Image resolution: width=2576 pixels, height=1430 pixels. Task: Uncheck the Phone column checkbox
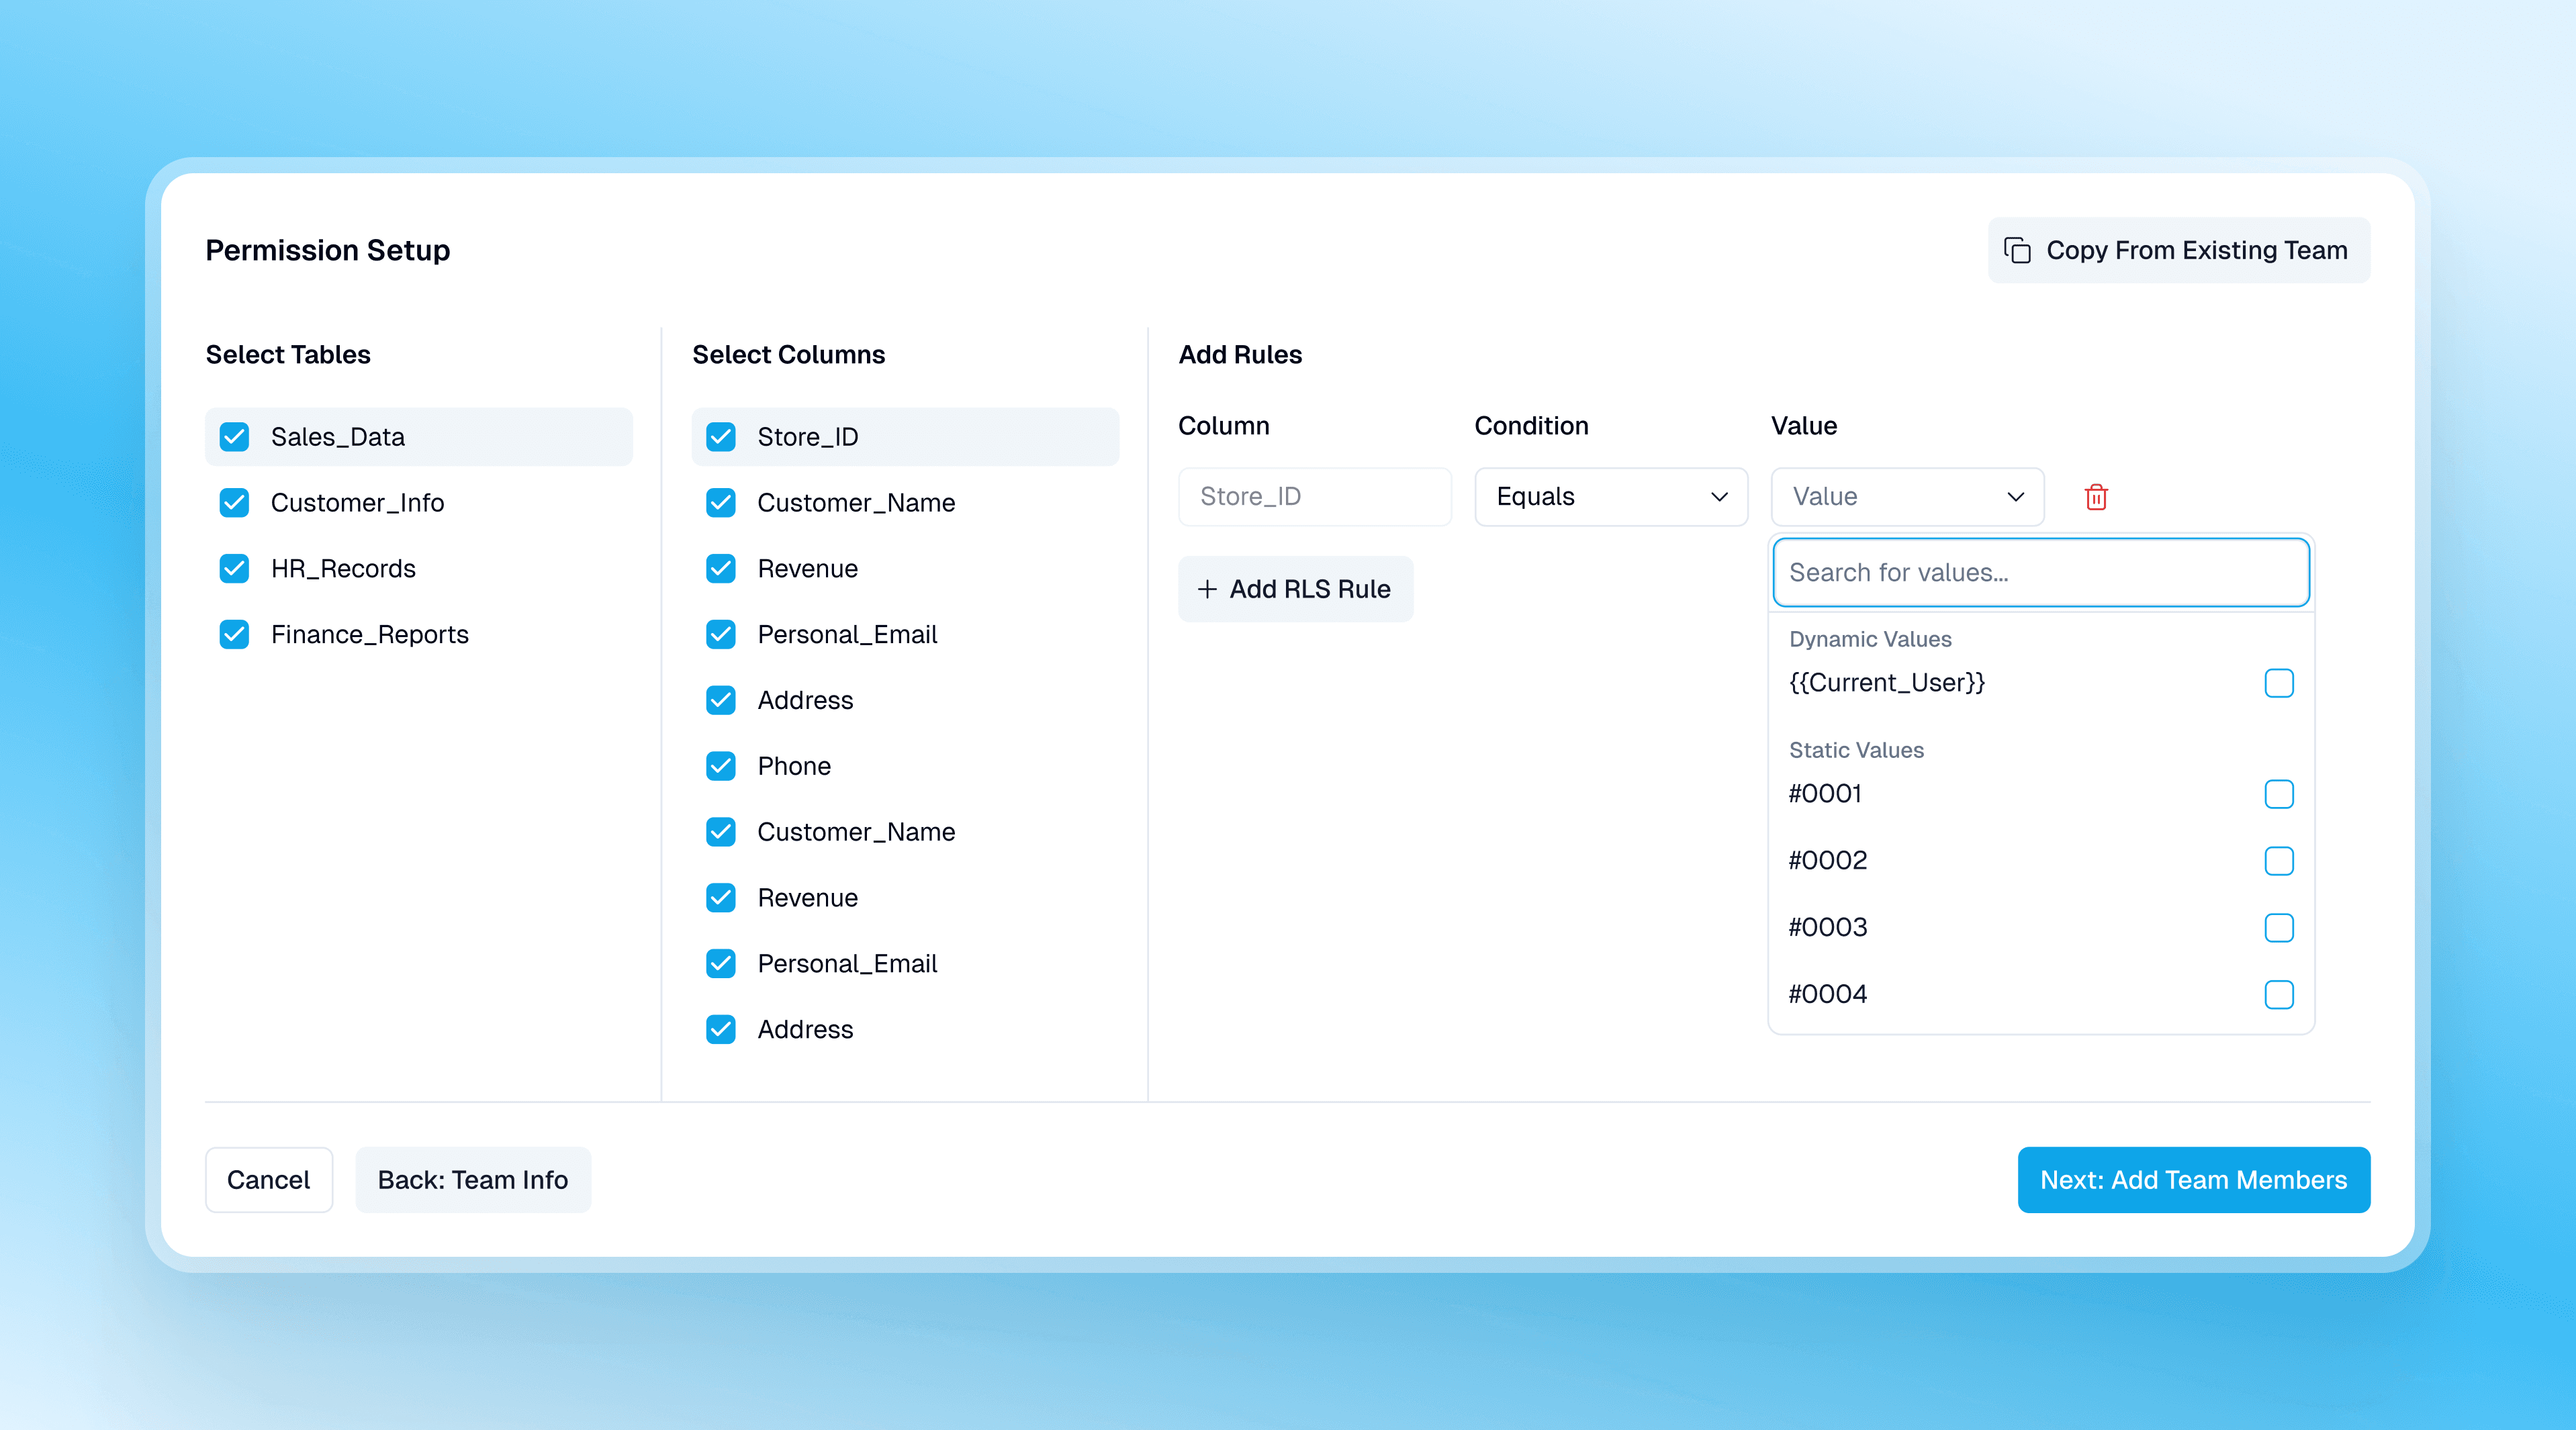click(x=720, y=766)
